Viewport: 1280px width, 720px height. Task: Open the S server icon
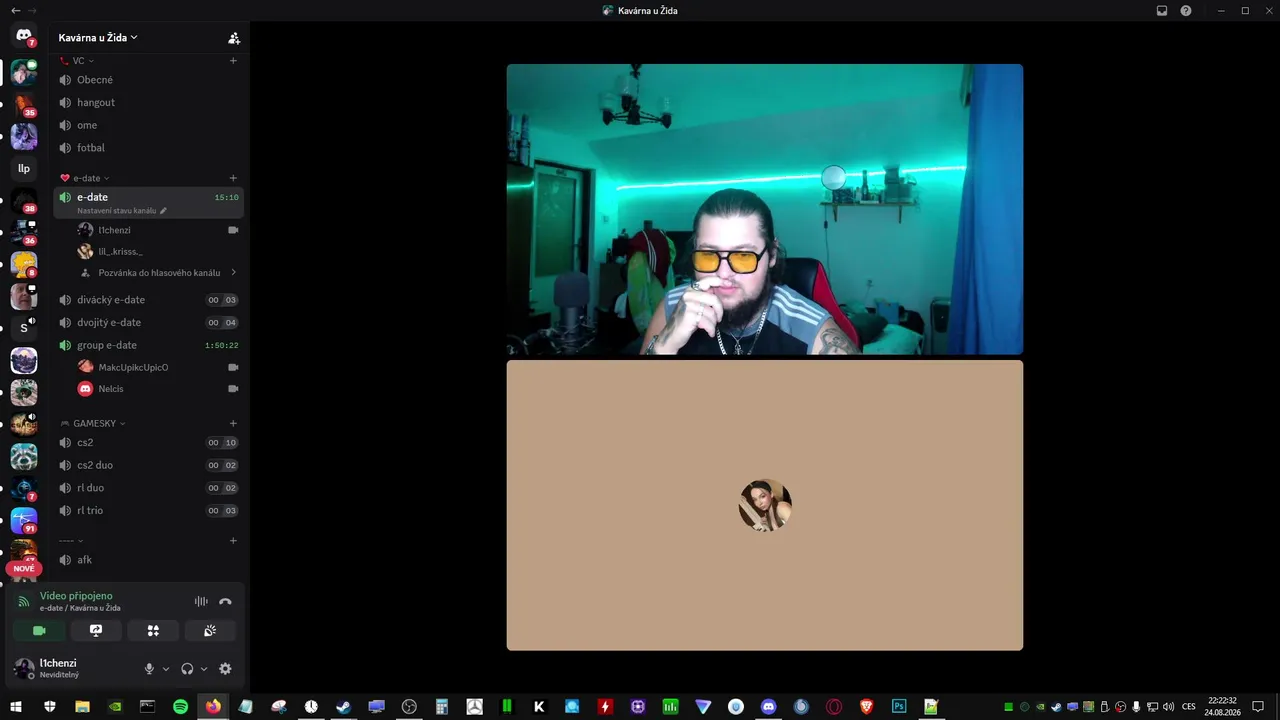pyautogui.click(x=24, y=328)
